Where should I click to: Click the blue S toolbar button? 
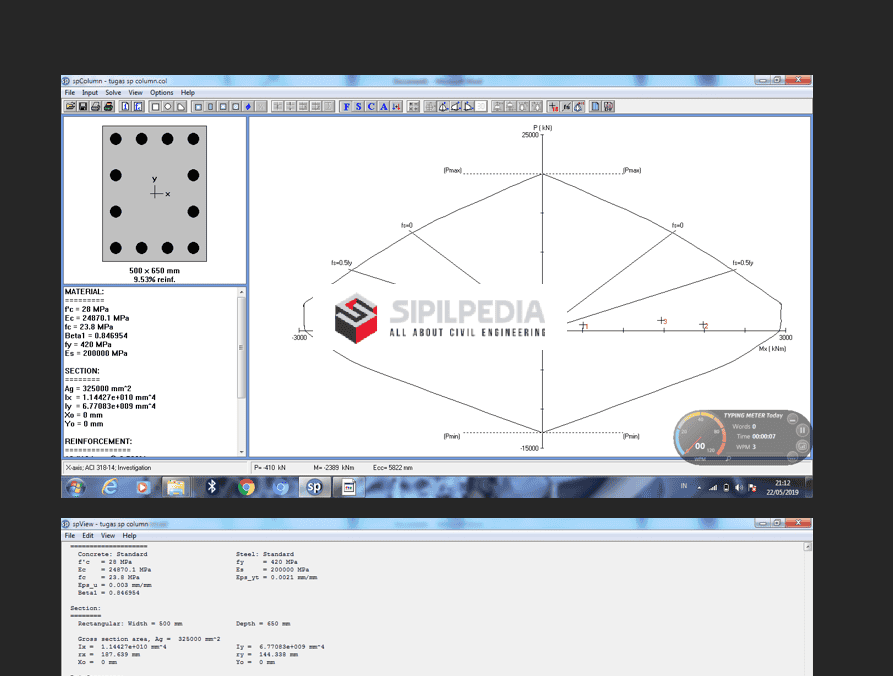coord(359,106)
